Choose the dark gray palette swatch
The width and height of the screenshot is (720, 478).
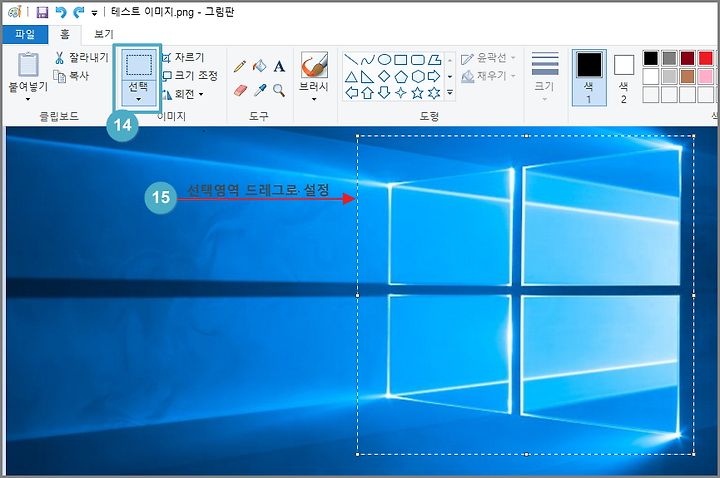point(669,58)
